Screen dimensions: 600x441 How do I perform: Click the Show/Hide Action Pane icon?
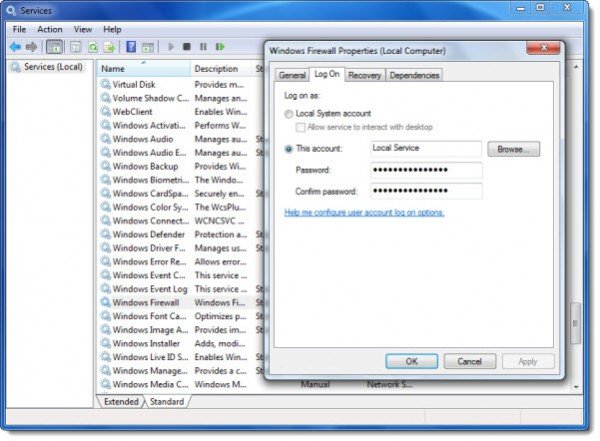[x=148, y=47]
